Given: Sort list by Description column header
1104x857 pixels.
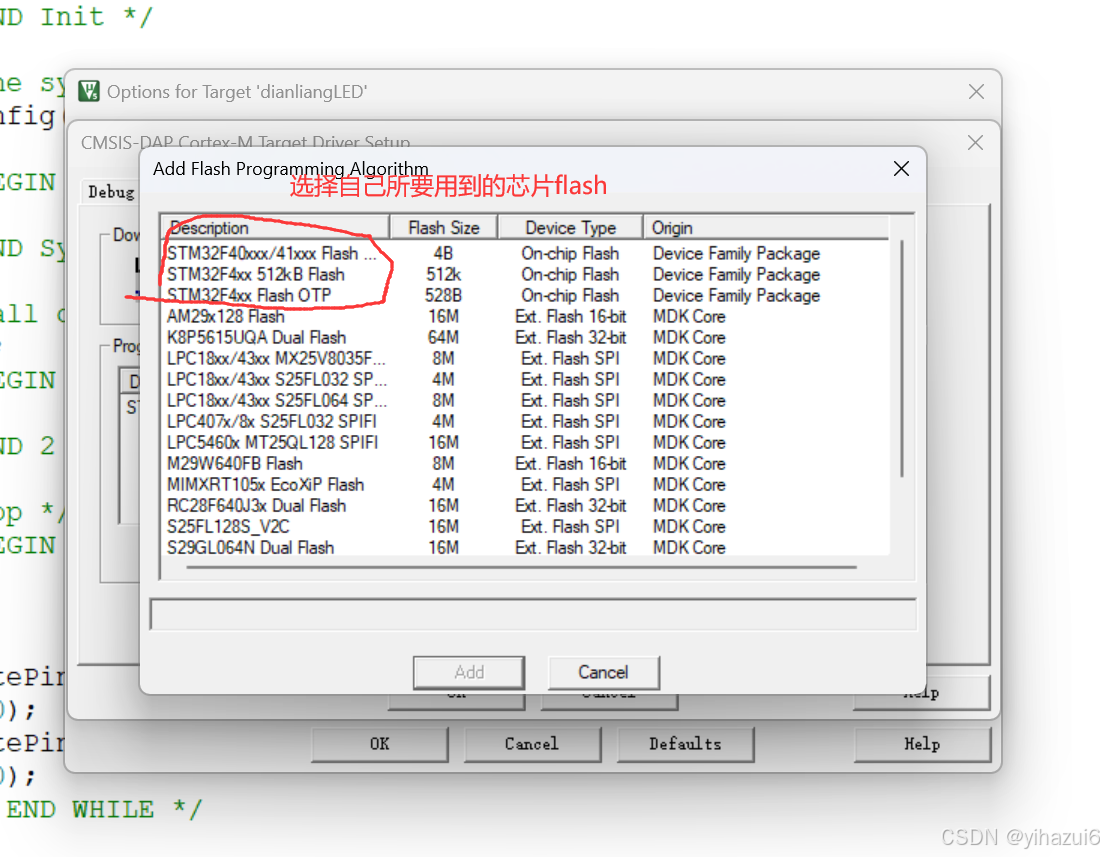Looking at the screenshot, I should (x=276, y=228).
